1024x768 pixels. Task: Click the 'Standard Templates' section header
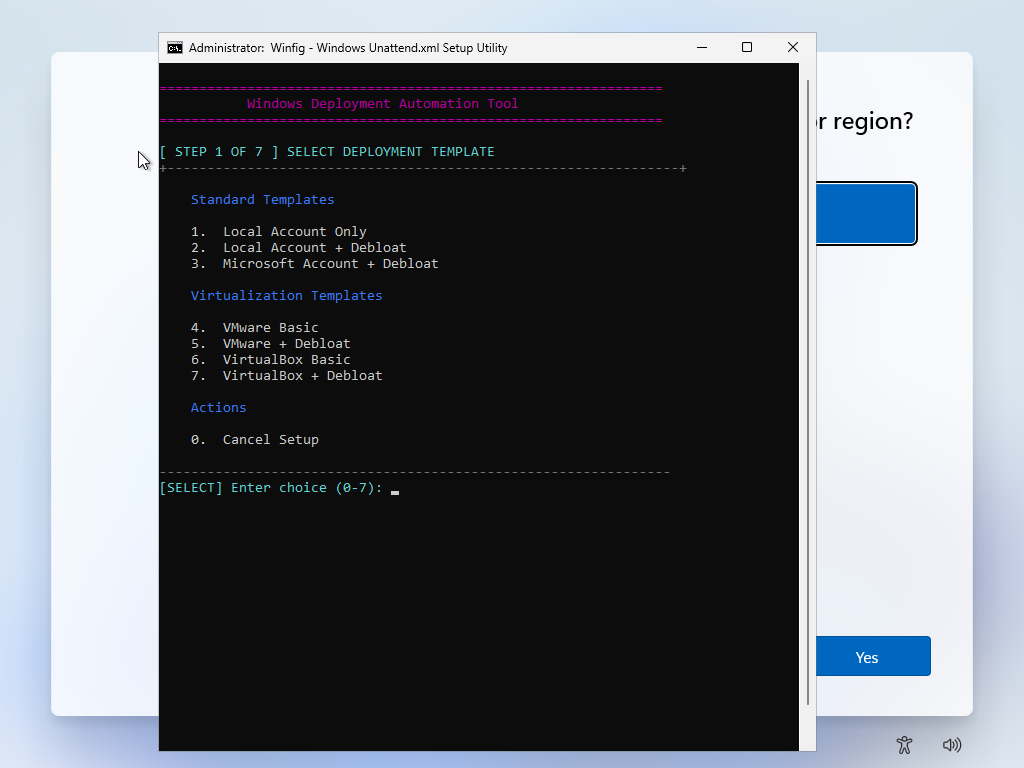pos(263,199)
